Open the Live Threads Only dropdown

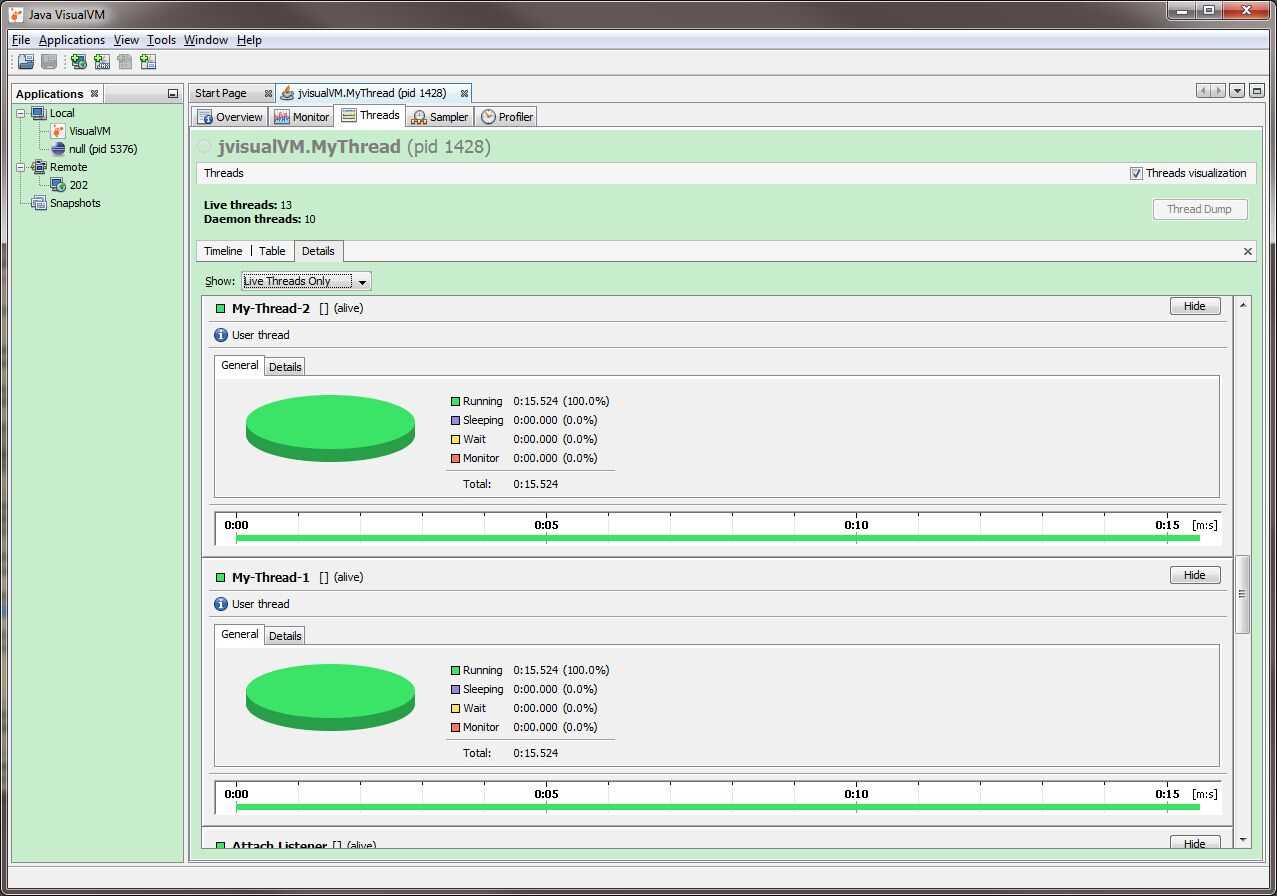[306, 281]
